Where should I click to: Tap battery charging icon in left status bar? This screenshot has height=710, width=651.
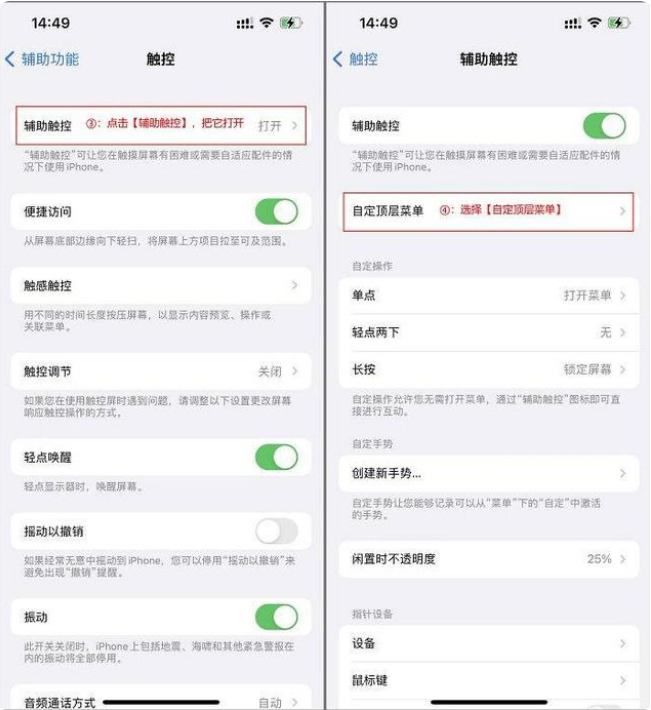(x=291, y=22)
